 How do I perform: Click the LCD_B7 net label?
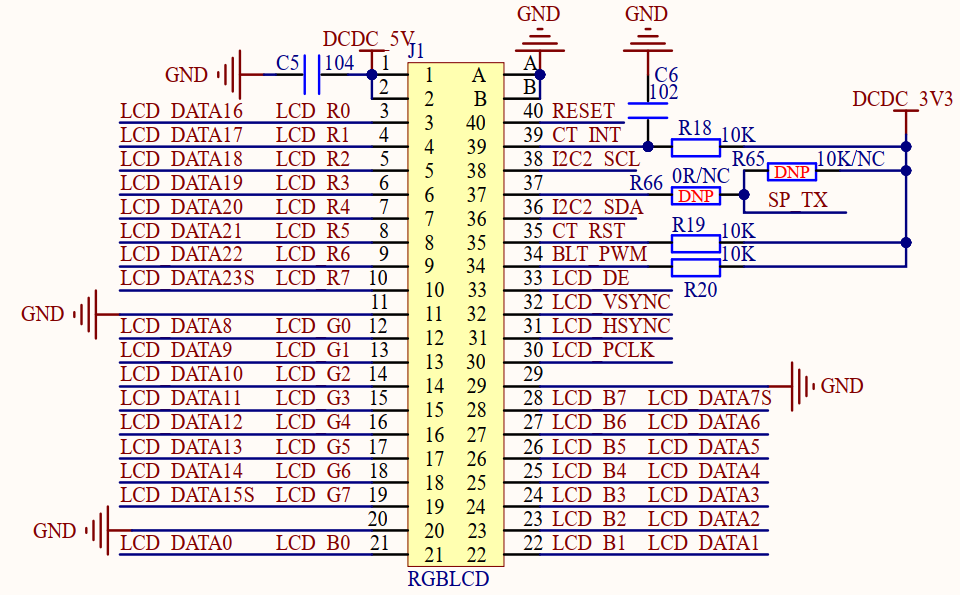[589, 398]
